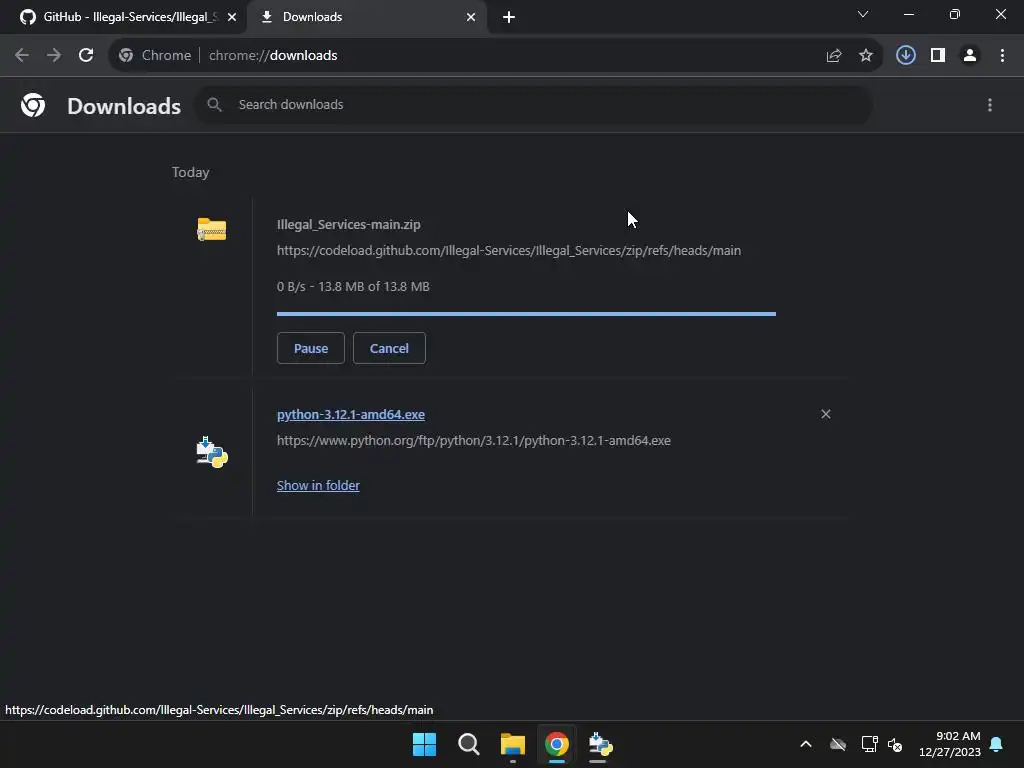1024x768 pixels.
Task: Click the Chrome logo beside Downloads heading
Action: point(33,105)
